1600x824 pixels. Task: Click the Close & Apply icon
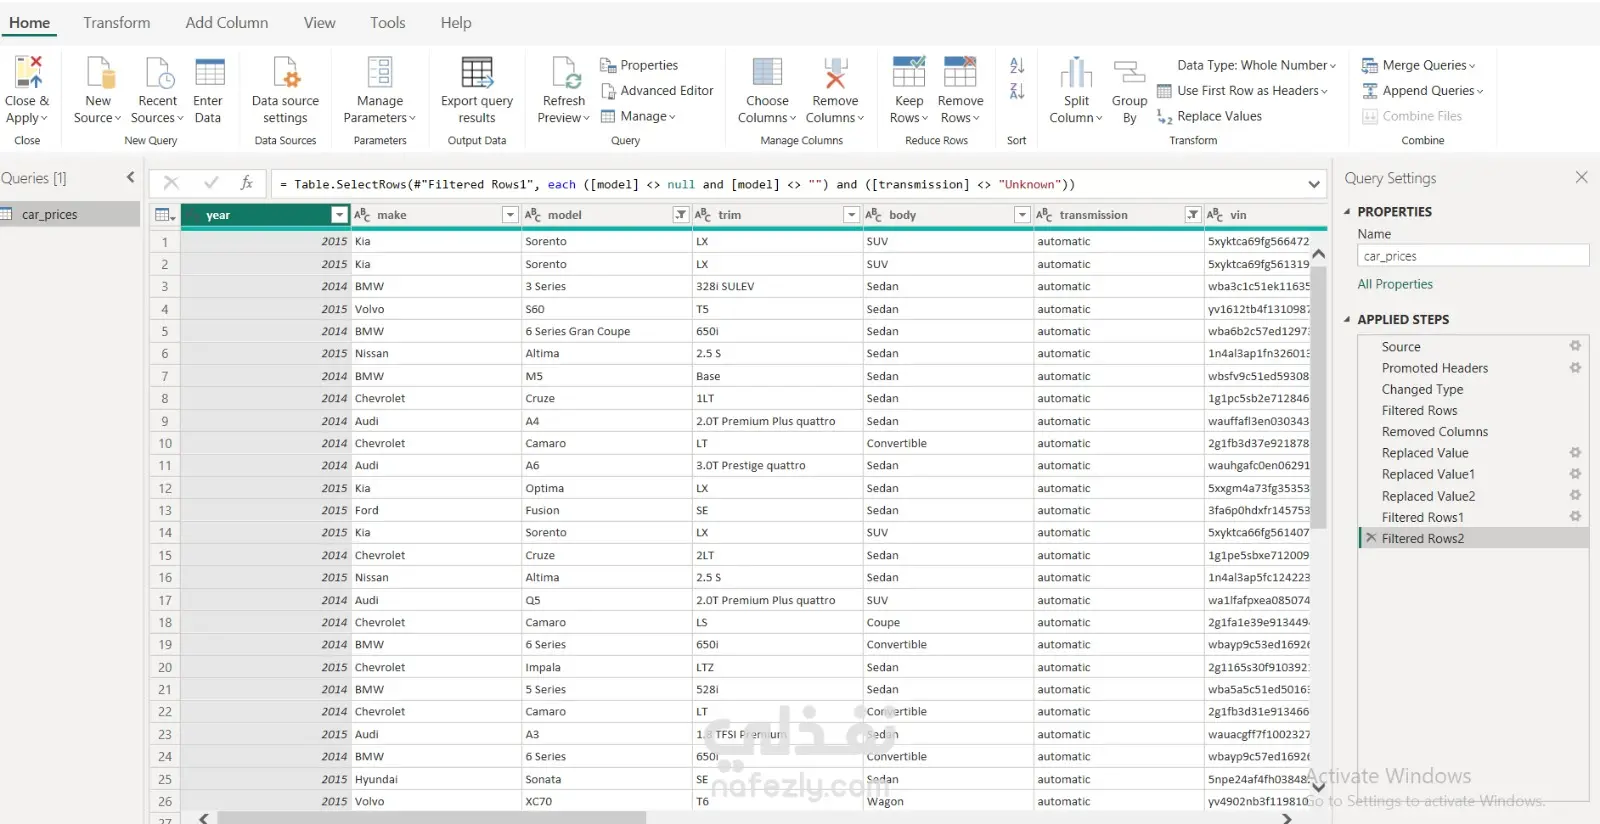pos(28,72)
